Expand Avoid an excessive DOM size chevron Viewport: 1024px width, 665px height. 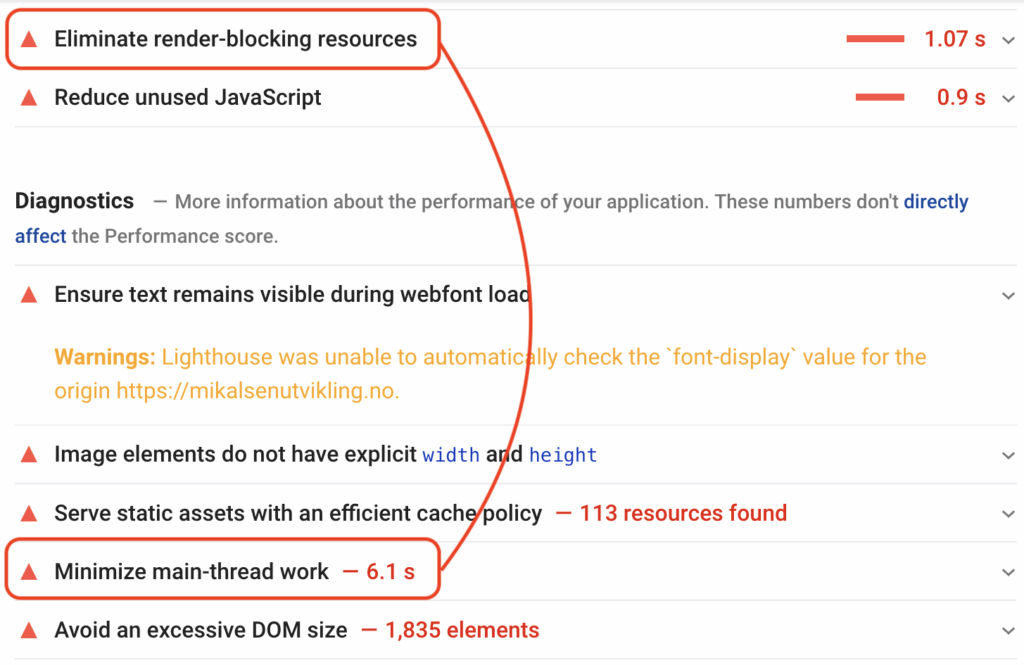(1007, 631)
